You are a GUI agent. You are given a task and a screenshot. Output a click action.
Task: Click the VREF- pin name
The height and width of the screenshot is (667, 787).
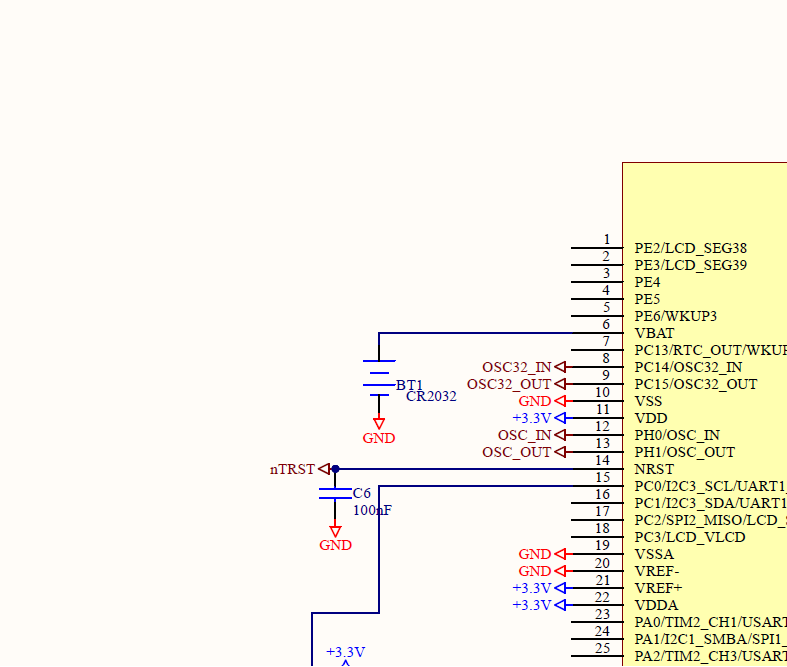[x=657, y=571]
